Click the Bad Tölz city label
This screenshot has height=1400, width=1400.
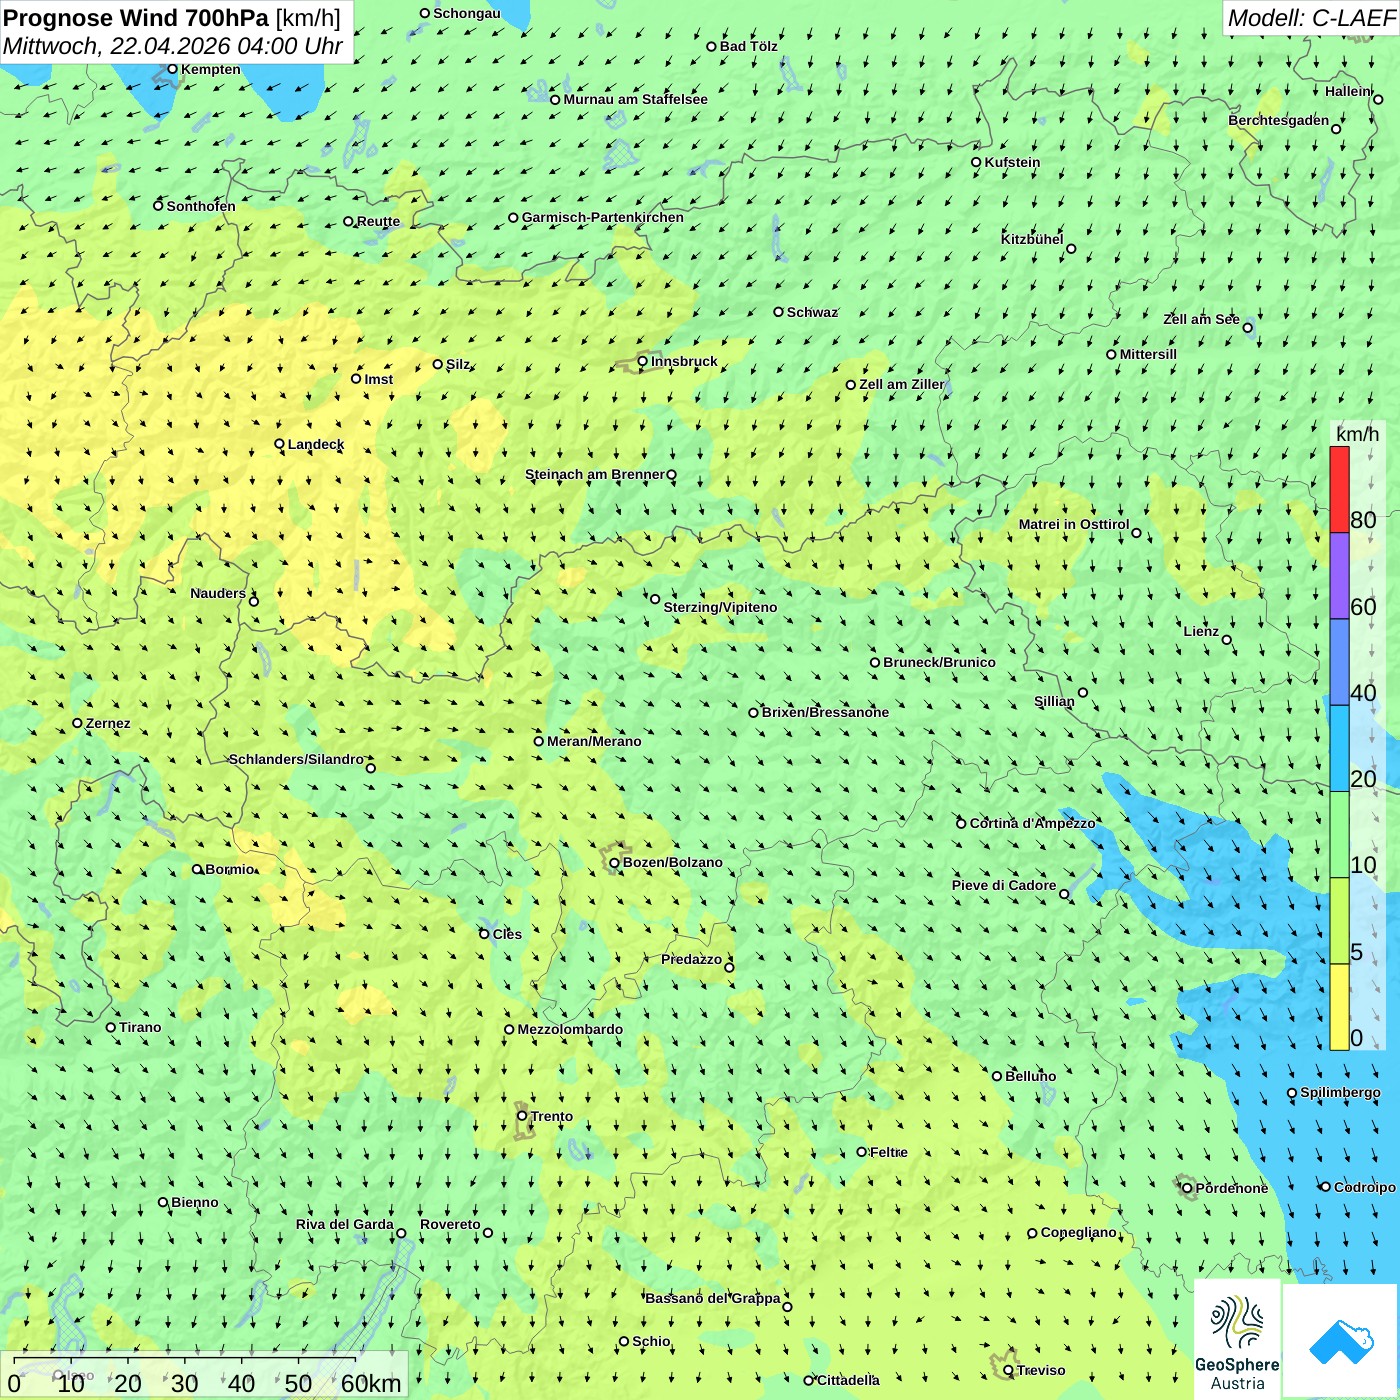tap(748, 46)
